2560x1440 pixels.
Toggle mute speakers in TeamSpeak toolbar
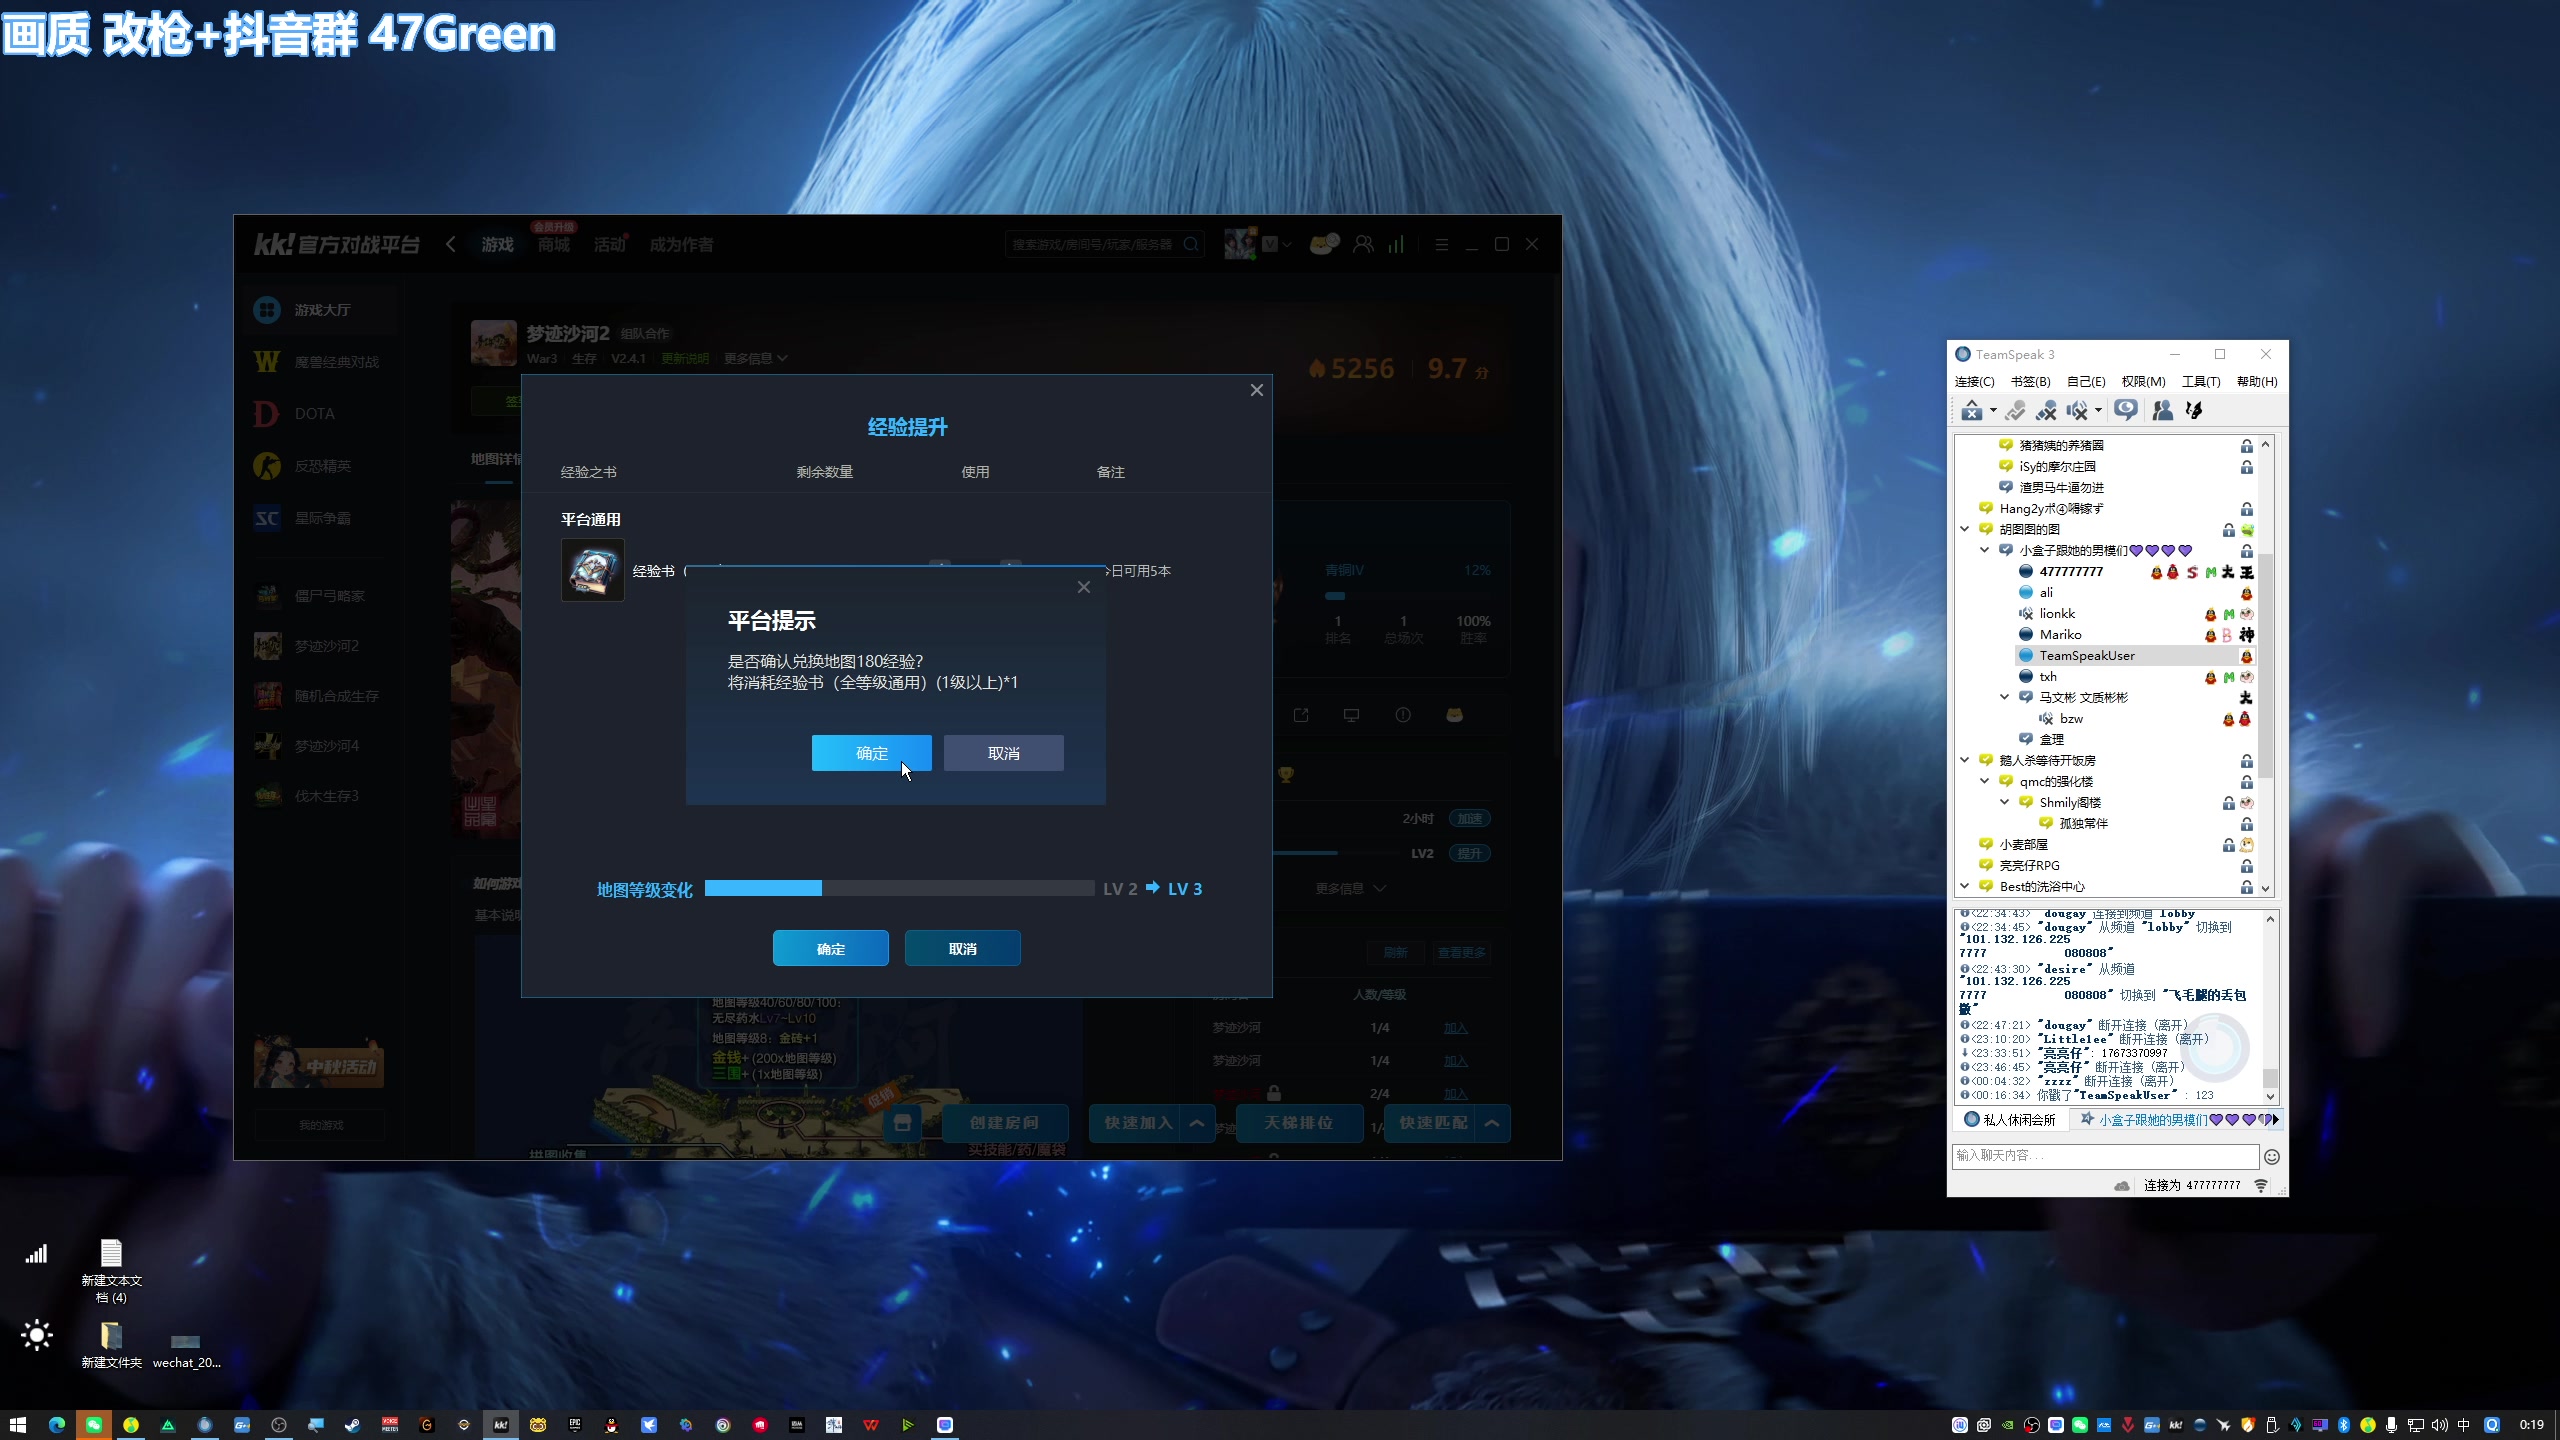(x=2077, y=411)
